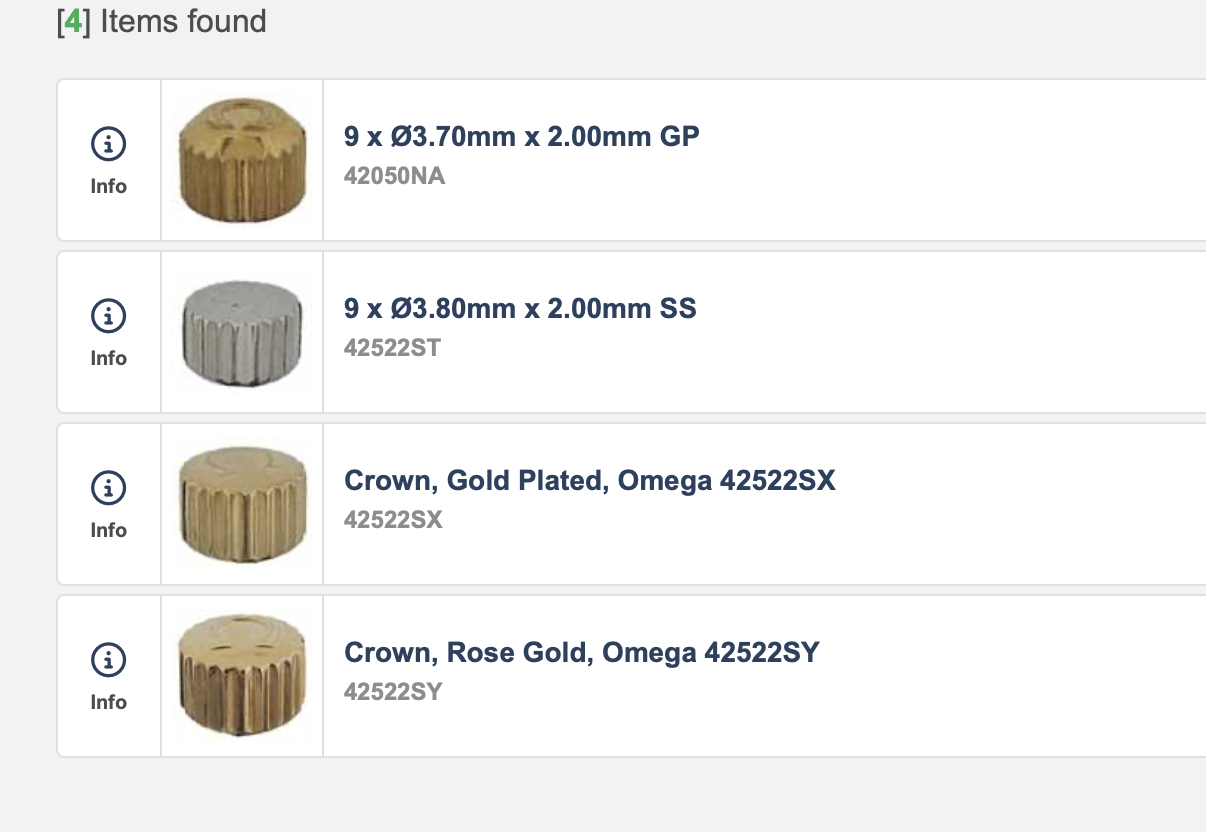
Task: Click the grey part number 42522SY
Action: 392,692
